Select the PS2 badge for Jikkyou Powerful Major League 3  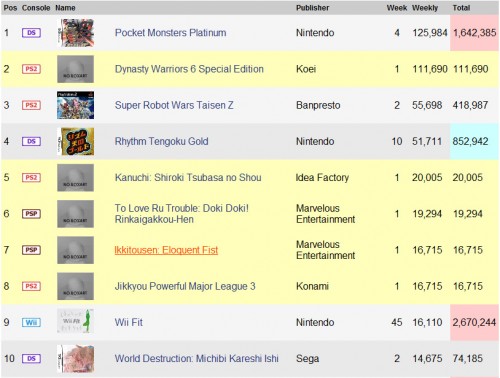(x=31, y=286)
